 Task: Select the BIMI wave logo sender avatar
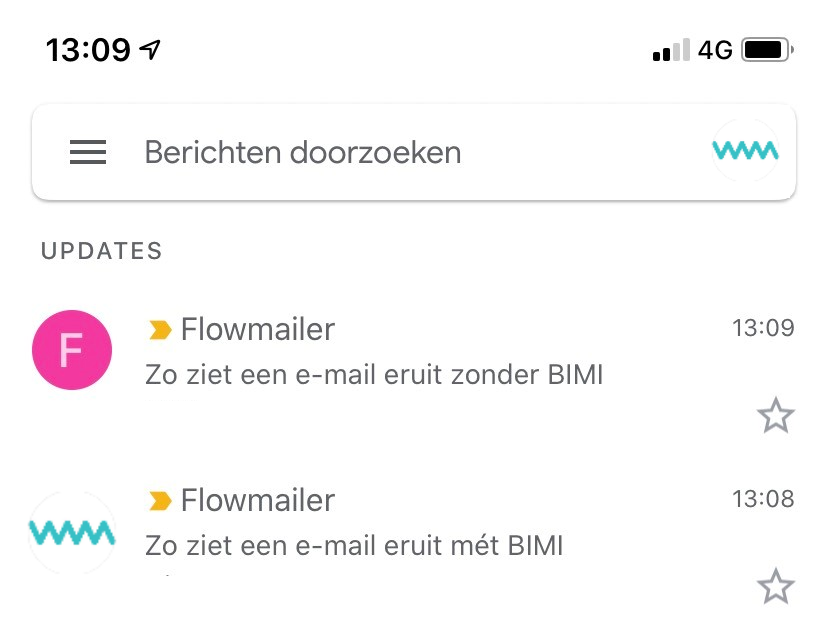[x=72, y=532]
